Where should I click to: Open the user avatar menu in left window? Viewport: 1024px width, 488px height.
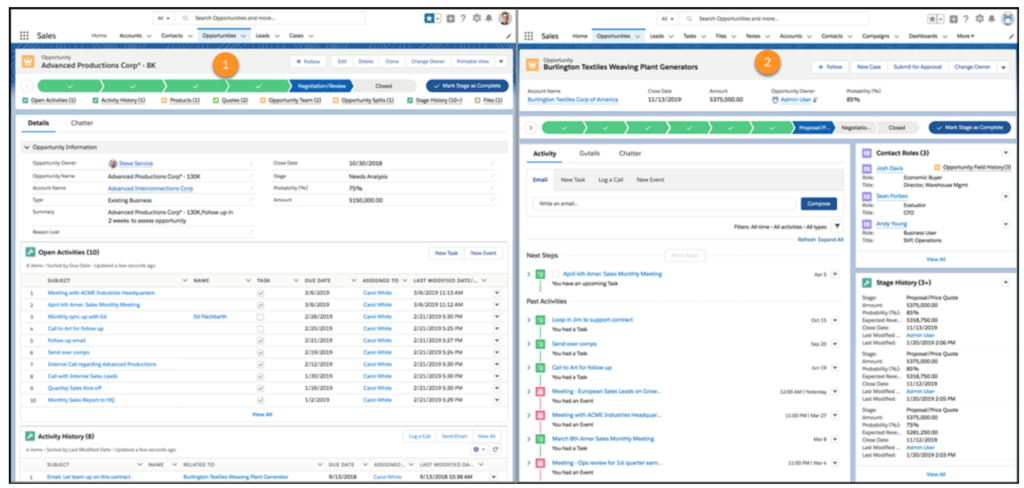click(x=504, y=18)
